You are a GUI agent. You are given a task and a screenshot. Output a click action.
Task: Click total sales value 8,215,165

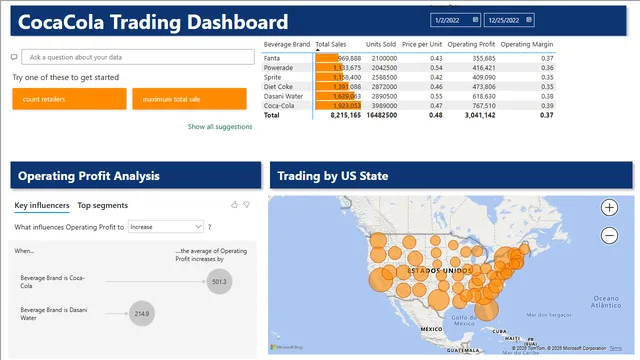346,115
